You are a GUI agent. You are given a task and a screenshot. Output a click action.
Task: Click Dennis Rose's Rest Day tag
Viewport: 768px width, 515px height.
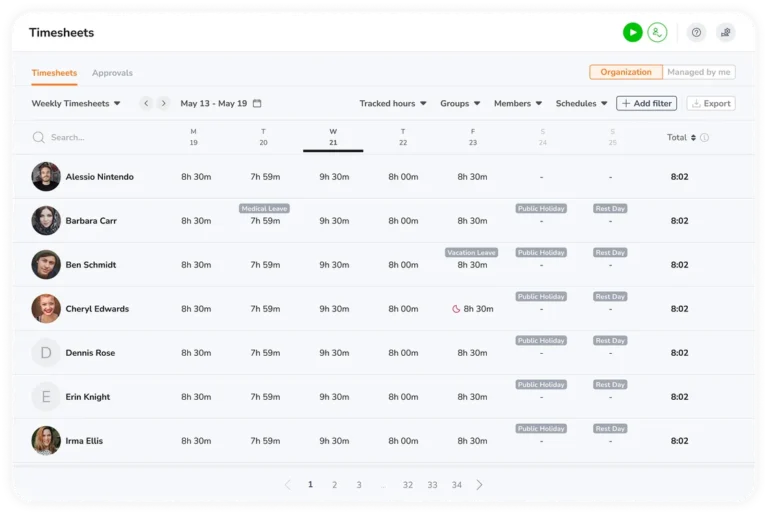[x=610, y=341]
